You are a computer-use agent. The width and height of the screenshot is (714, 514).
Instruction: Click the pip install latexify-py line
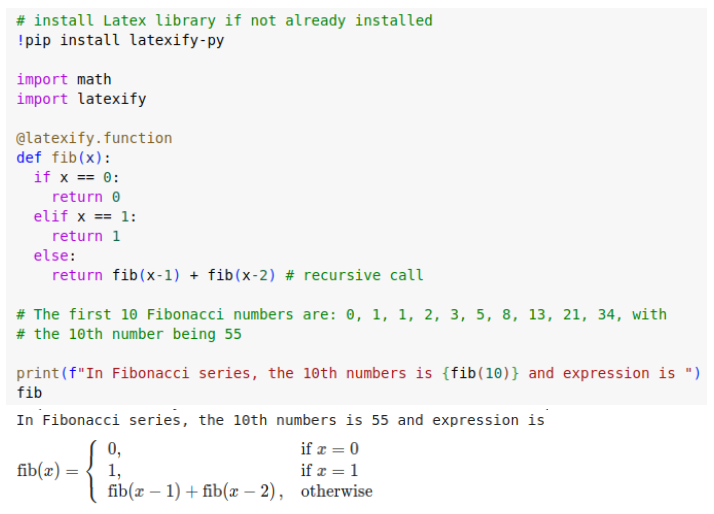click(120, 41)
